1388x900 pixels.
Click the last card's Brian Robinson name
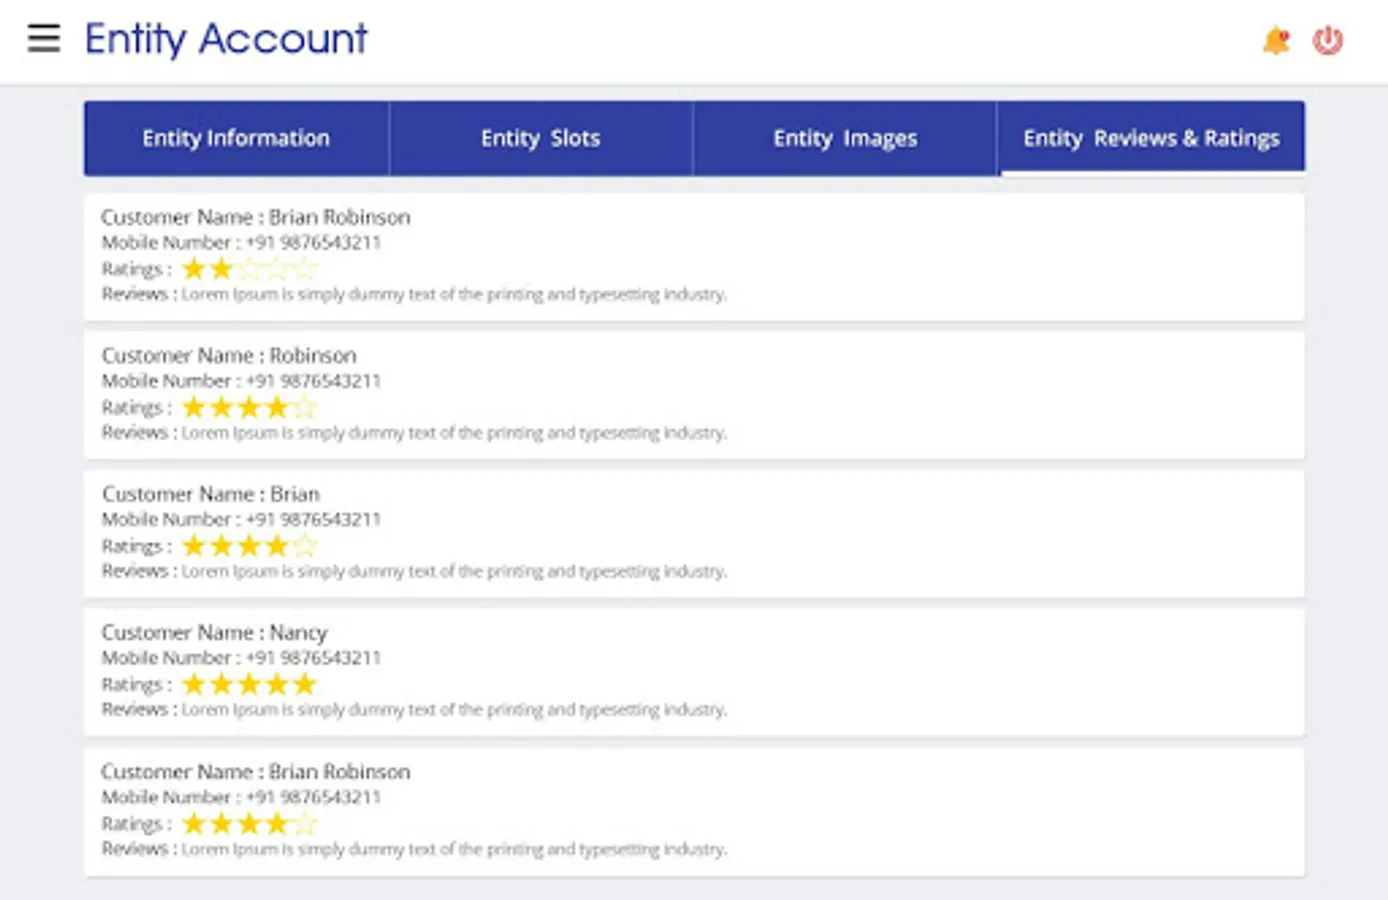click(339, 772)
